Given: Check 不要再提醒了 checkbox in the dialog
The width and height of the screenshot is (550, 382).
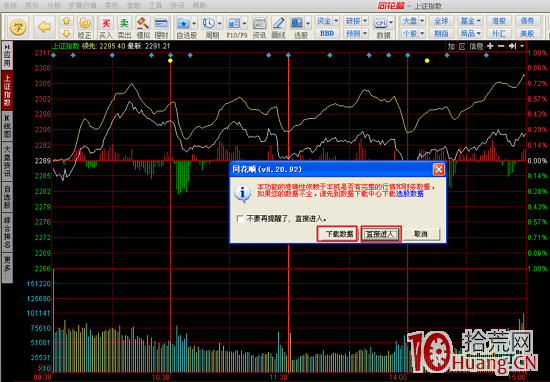Looking at the screenshot, I should pos(240,219).
